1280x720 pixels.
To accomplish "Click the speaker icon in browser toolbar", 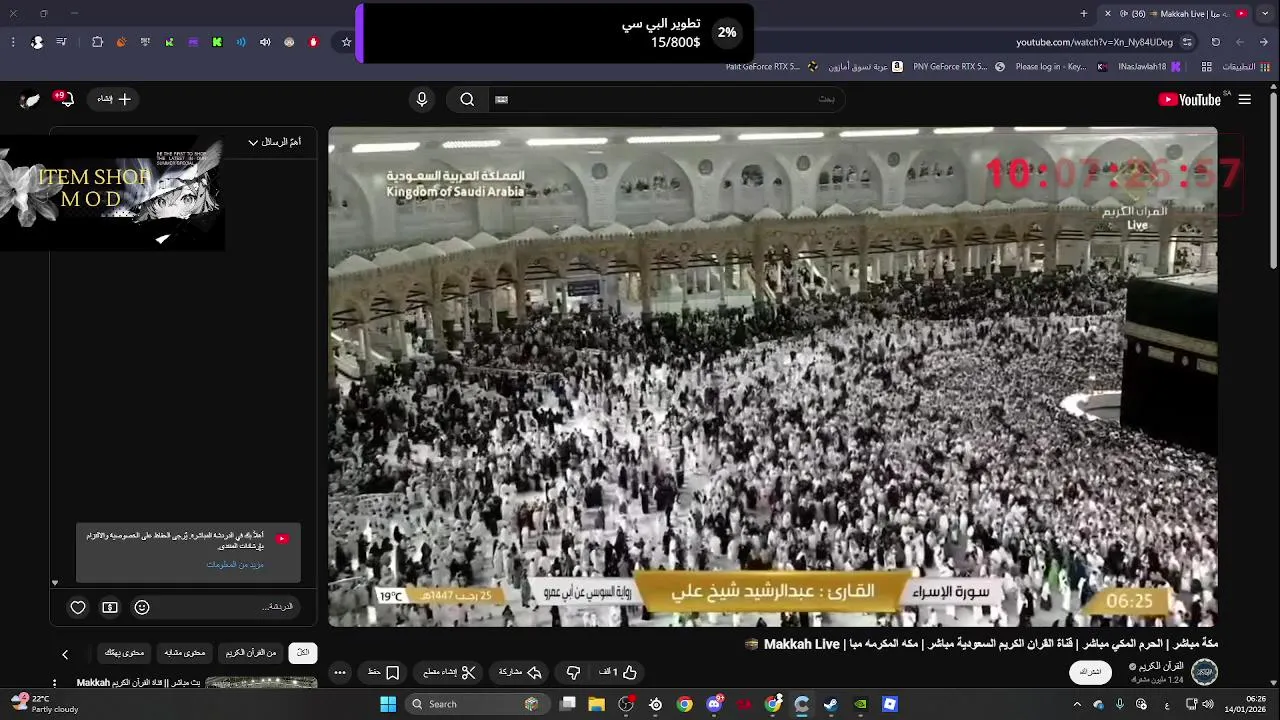I will [265, 42].
